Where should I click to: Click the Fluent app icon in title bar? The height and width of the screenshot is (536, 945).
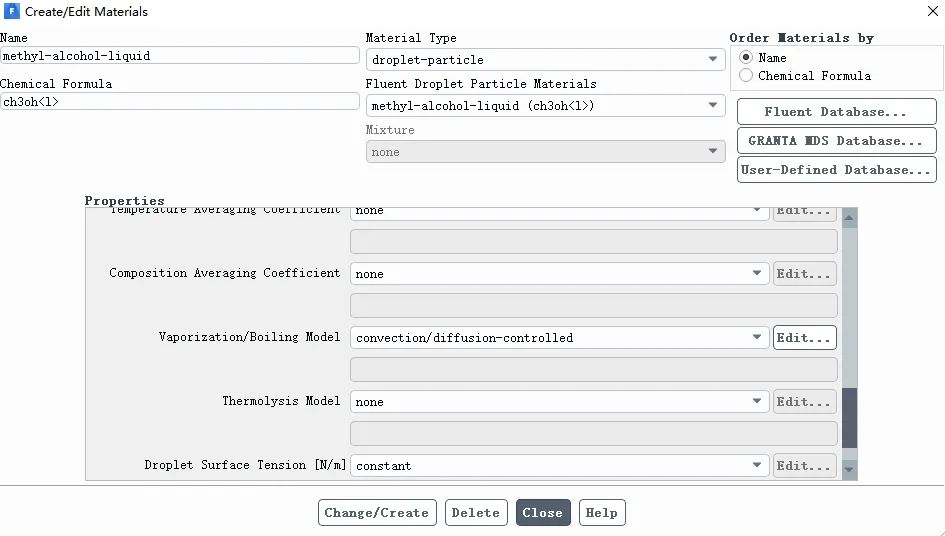(12, 12)
